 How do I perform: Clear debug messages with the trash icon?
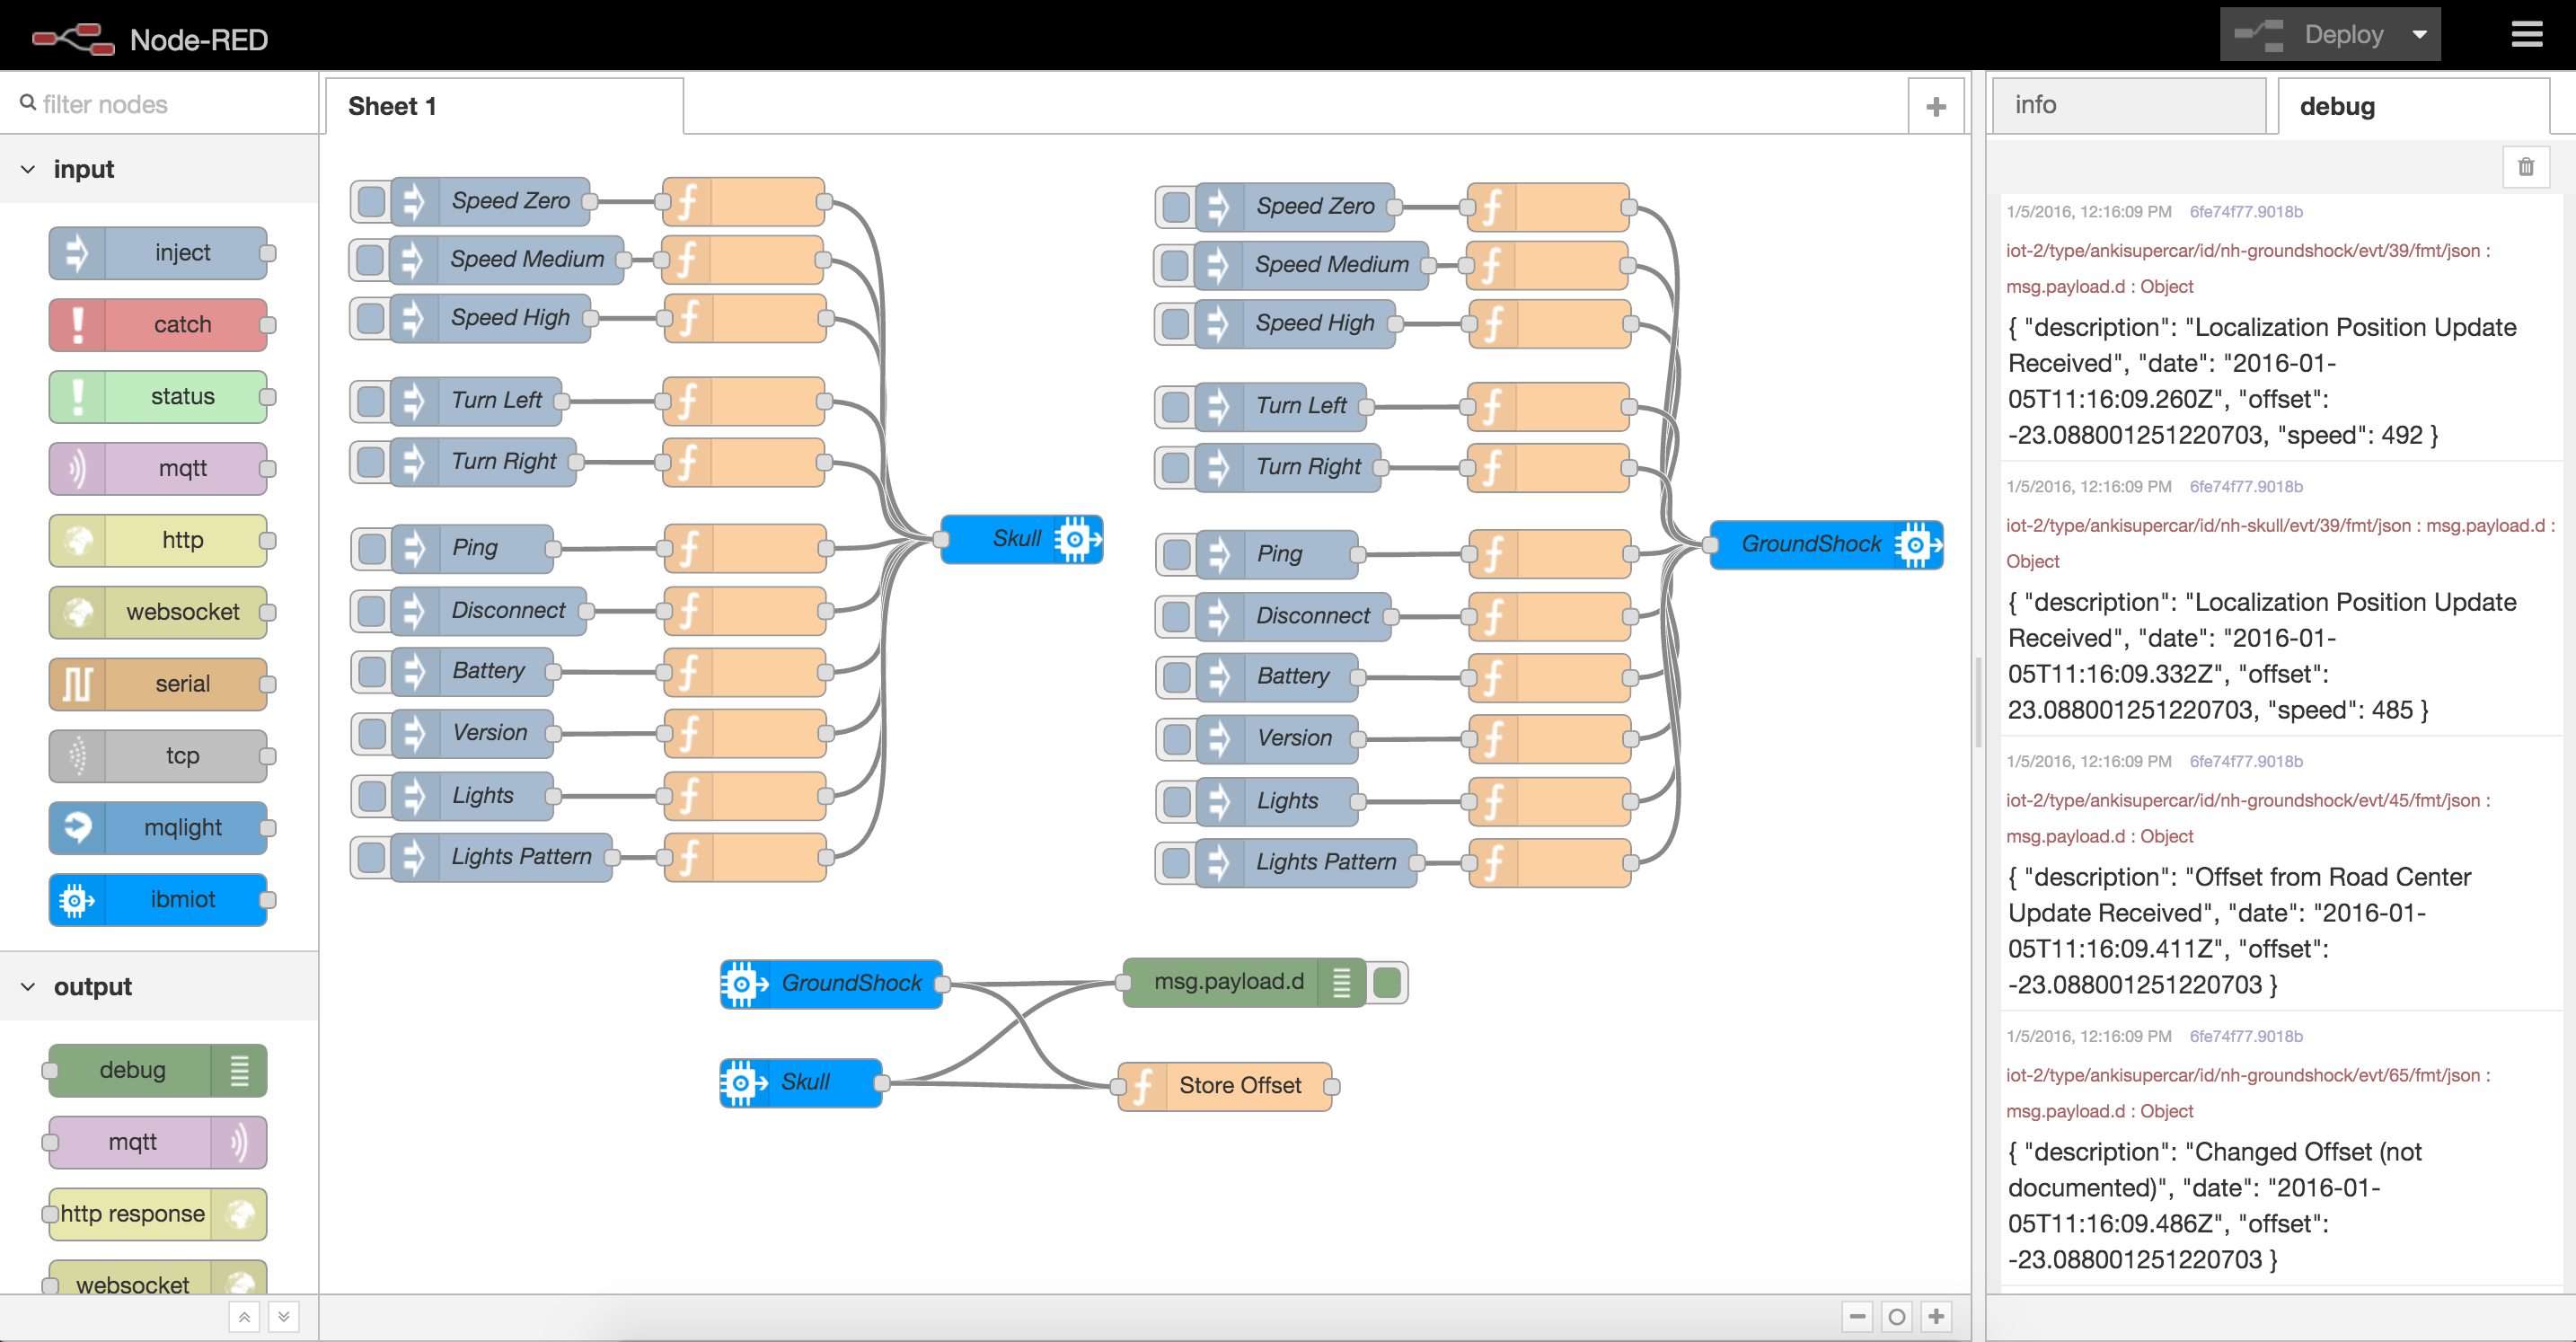click(x=2527, y=167)
